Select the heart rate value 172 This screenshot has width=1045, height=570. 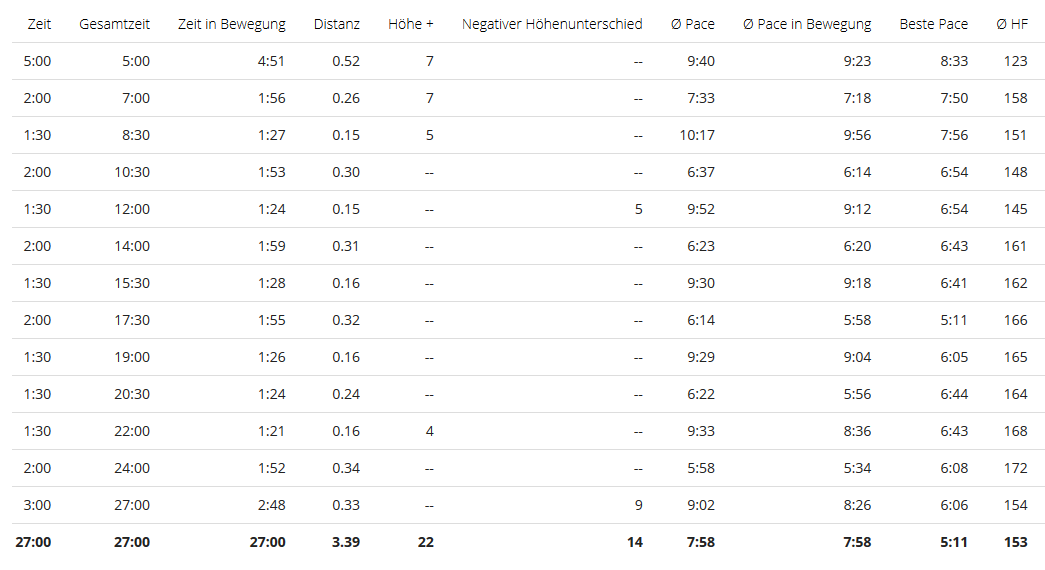click(x=1015, y=468)
